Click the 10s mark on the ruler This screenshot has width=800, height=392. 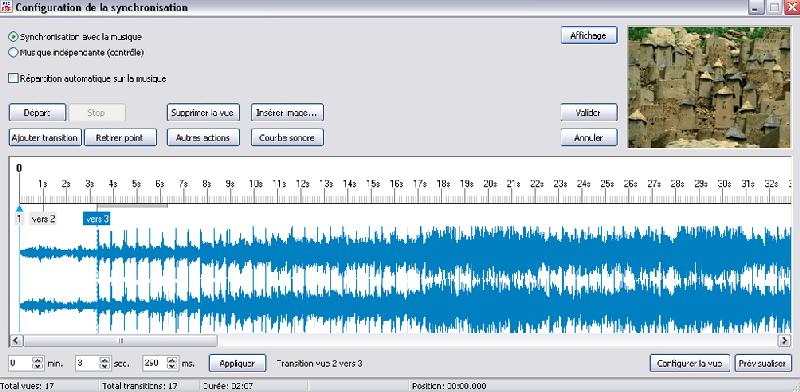pyautogui.click(x=255, y=184)
